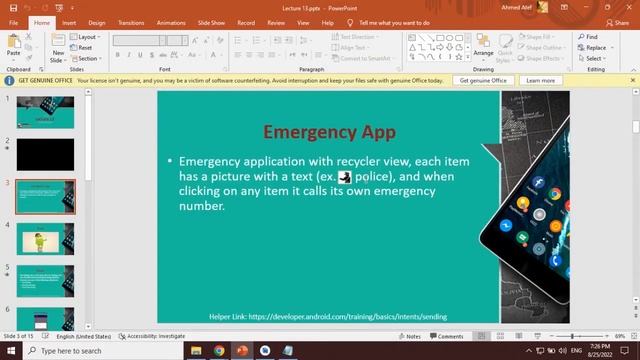This screenshot has width=640, height=360.
Task: Switch to the Design tab
Action: [97, 23]
